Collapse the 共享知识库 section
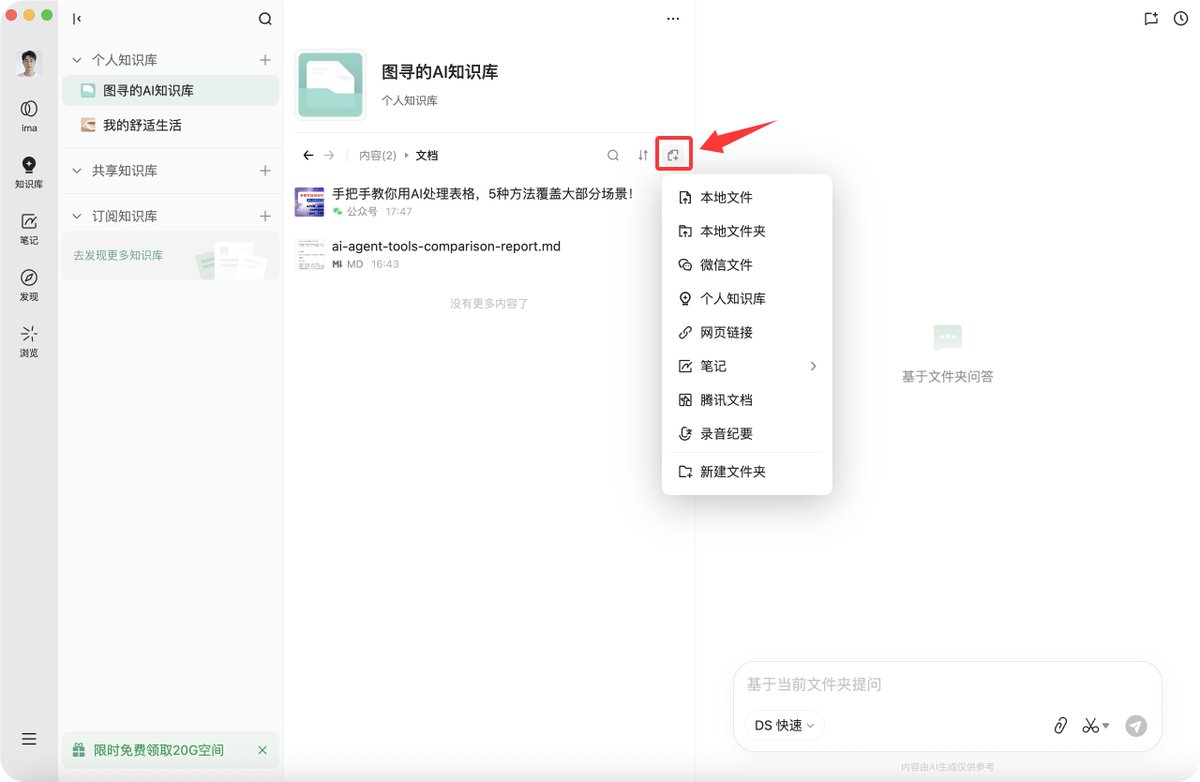1200x782 pixels. [x=78, y=171]
